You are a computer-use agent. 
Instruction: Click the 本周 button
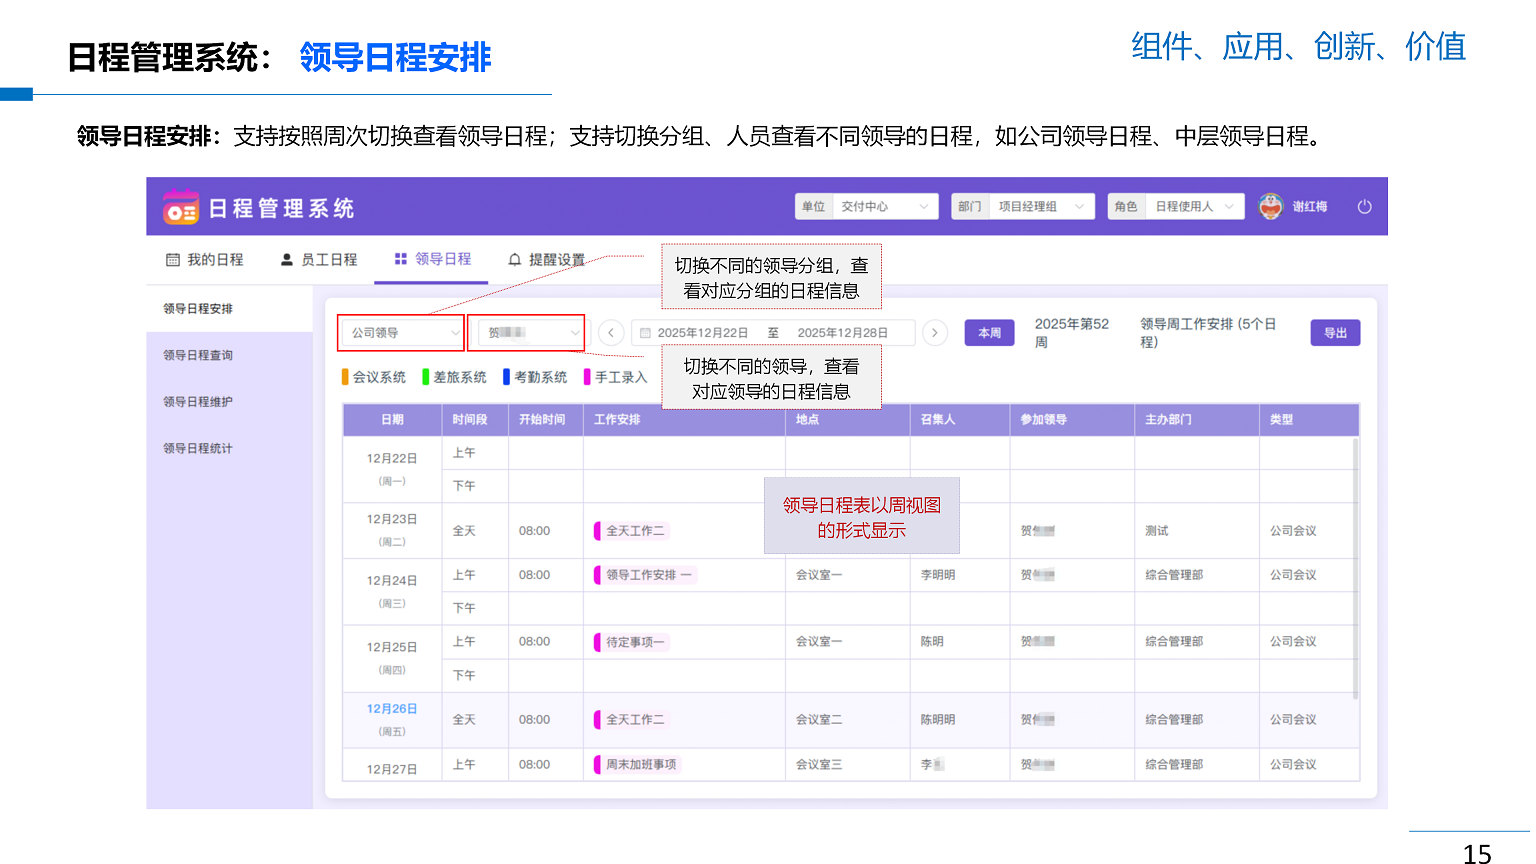click(x=989, y=333)
